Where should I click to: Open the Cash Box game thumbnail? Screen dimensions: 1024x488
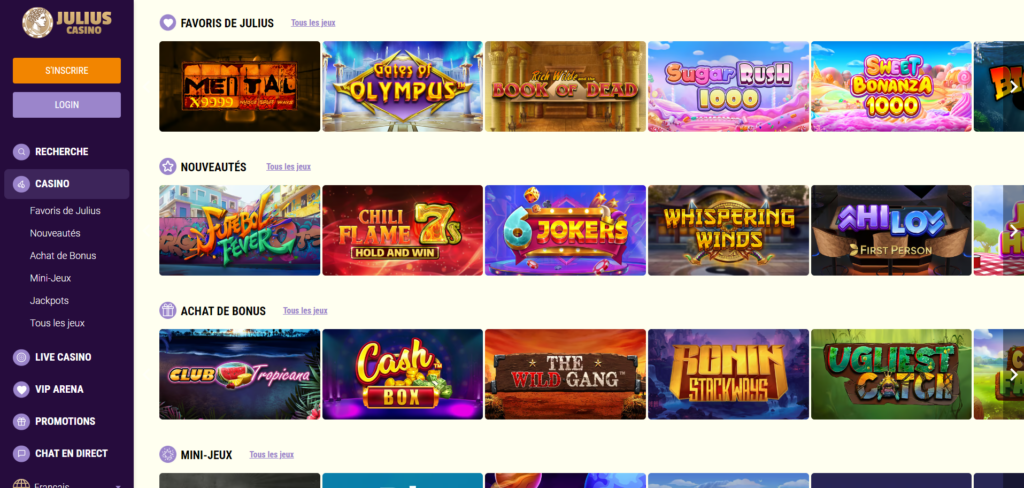[402, 374]
